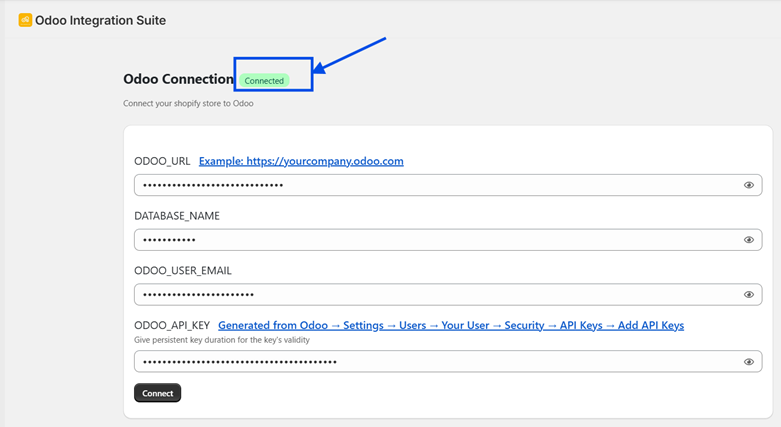781x427 pixels.
Task: Open the example yourcompany.odoo.com link
Action: (301, 161)
